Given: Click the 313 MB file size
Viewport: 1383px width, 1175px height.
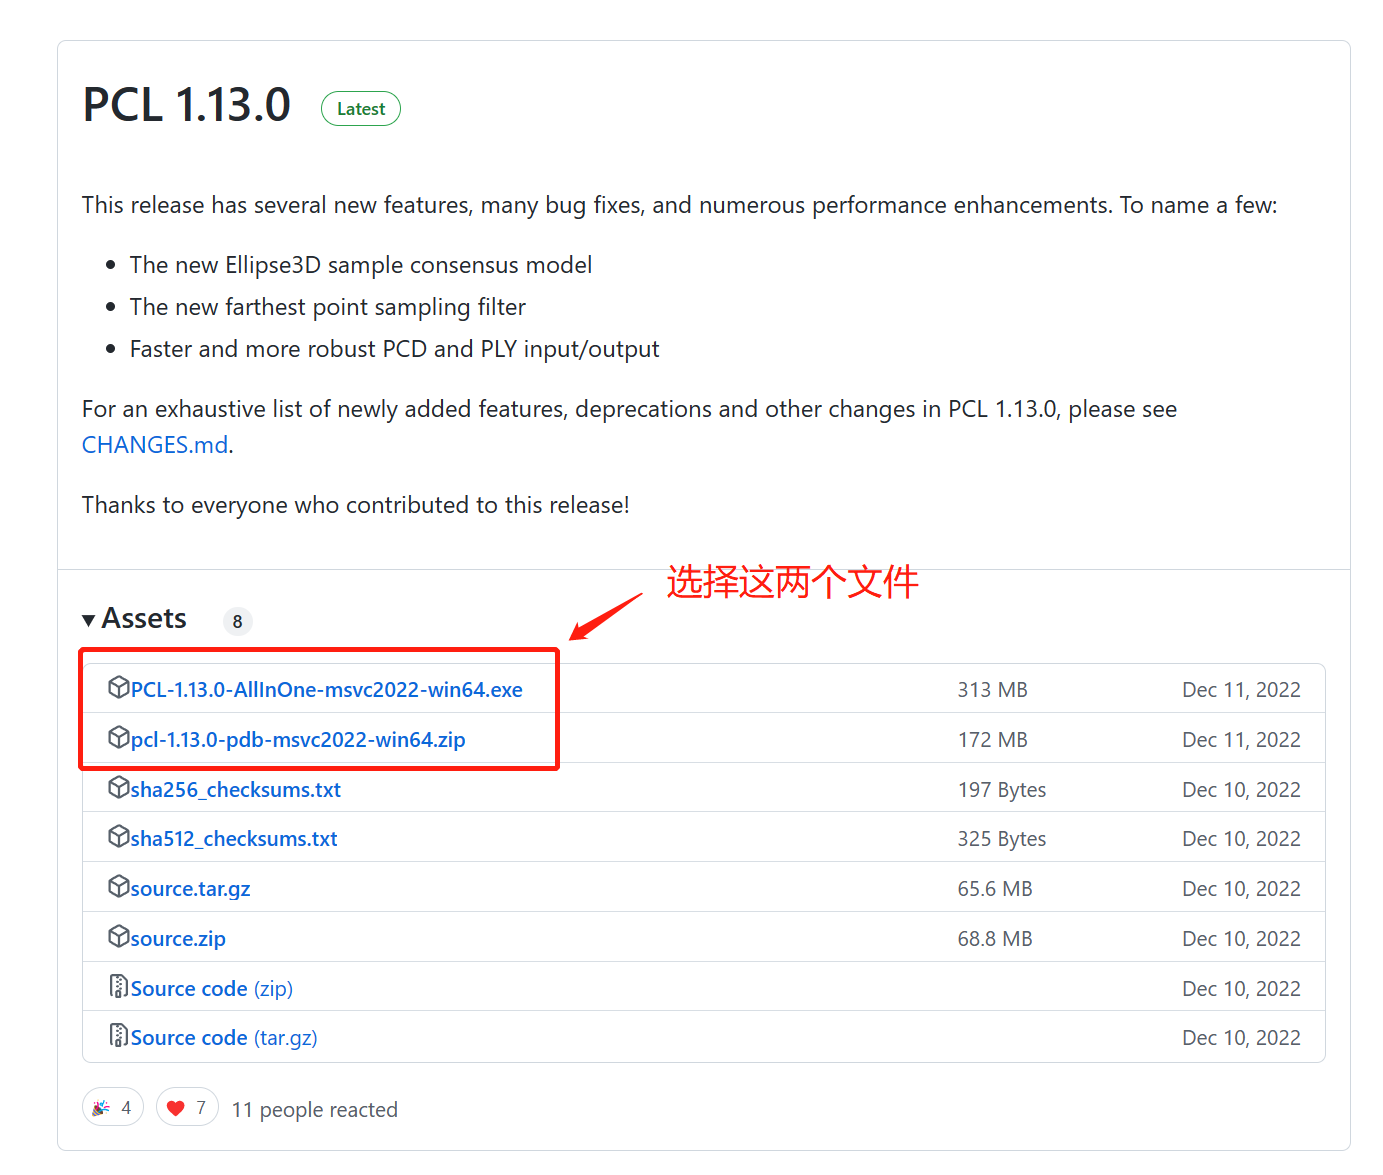Looking at the screenshot, I should click(x=992, y=690).
